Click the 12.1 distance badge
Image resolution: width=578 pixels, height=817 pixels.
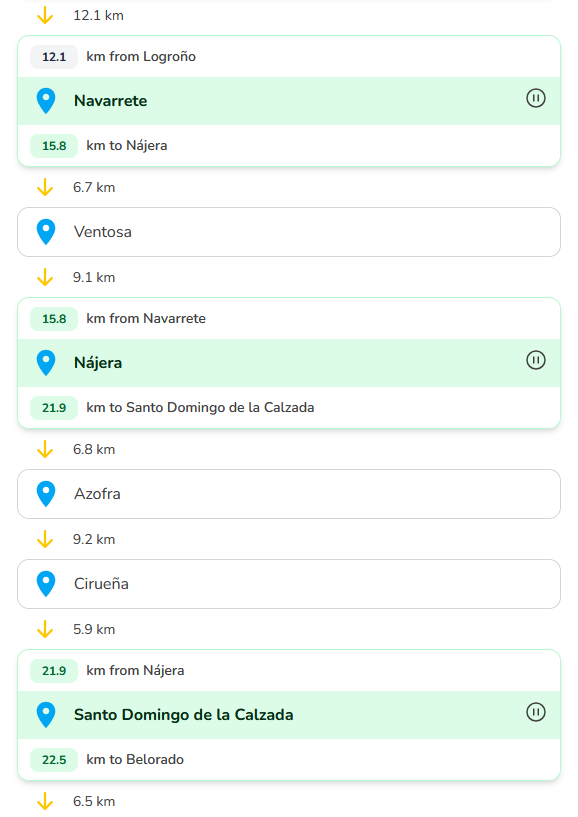tap(52, 57)
